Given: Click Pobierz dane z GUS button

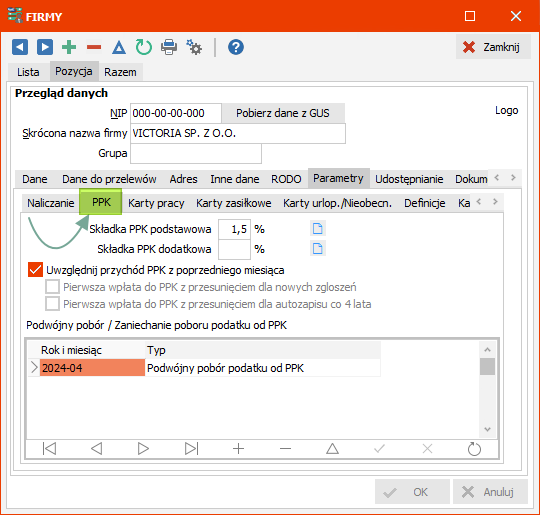Looking at the screenshot, I should tap(283, 113).
